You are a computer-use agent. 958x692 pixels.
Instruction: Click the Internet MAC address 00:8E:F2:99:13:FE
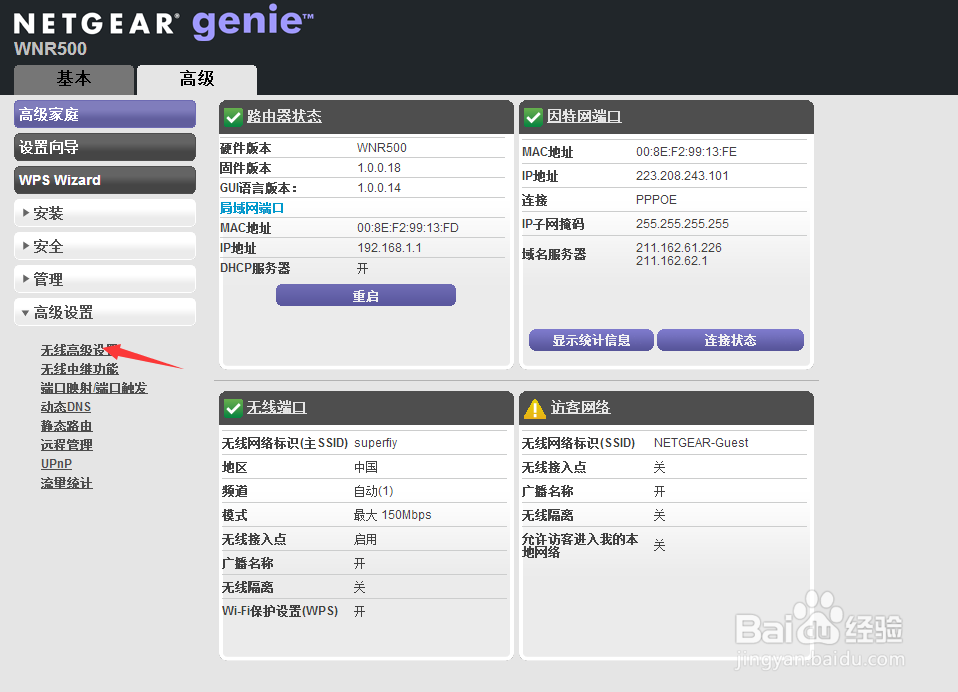686,152
